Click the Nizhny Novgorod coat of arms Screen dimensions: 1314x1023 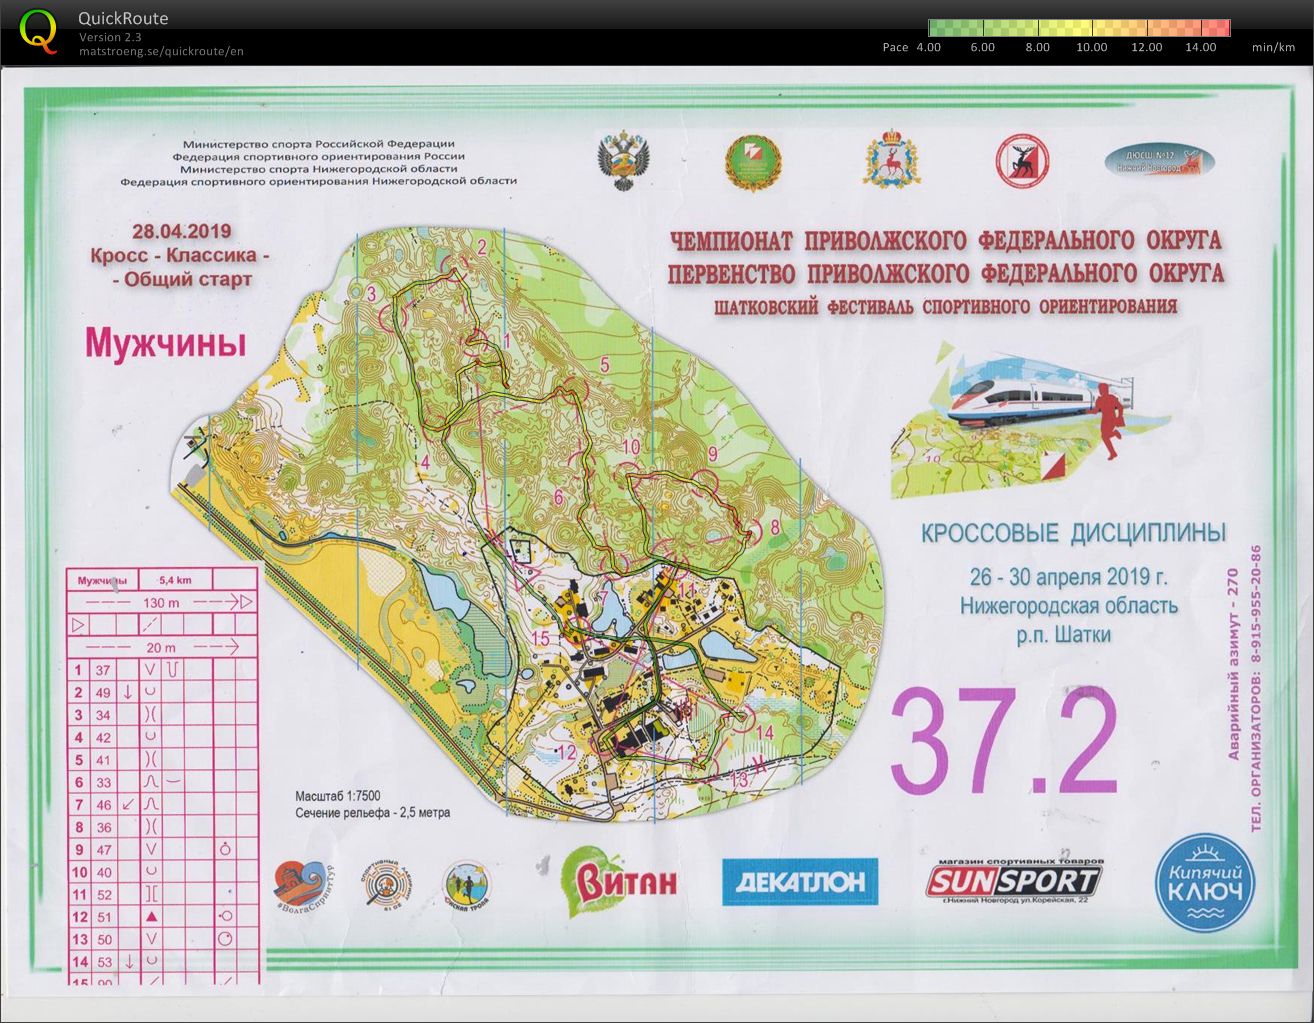[x=890, y=158]
